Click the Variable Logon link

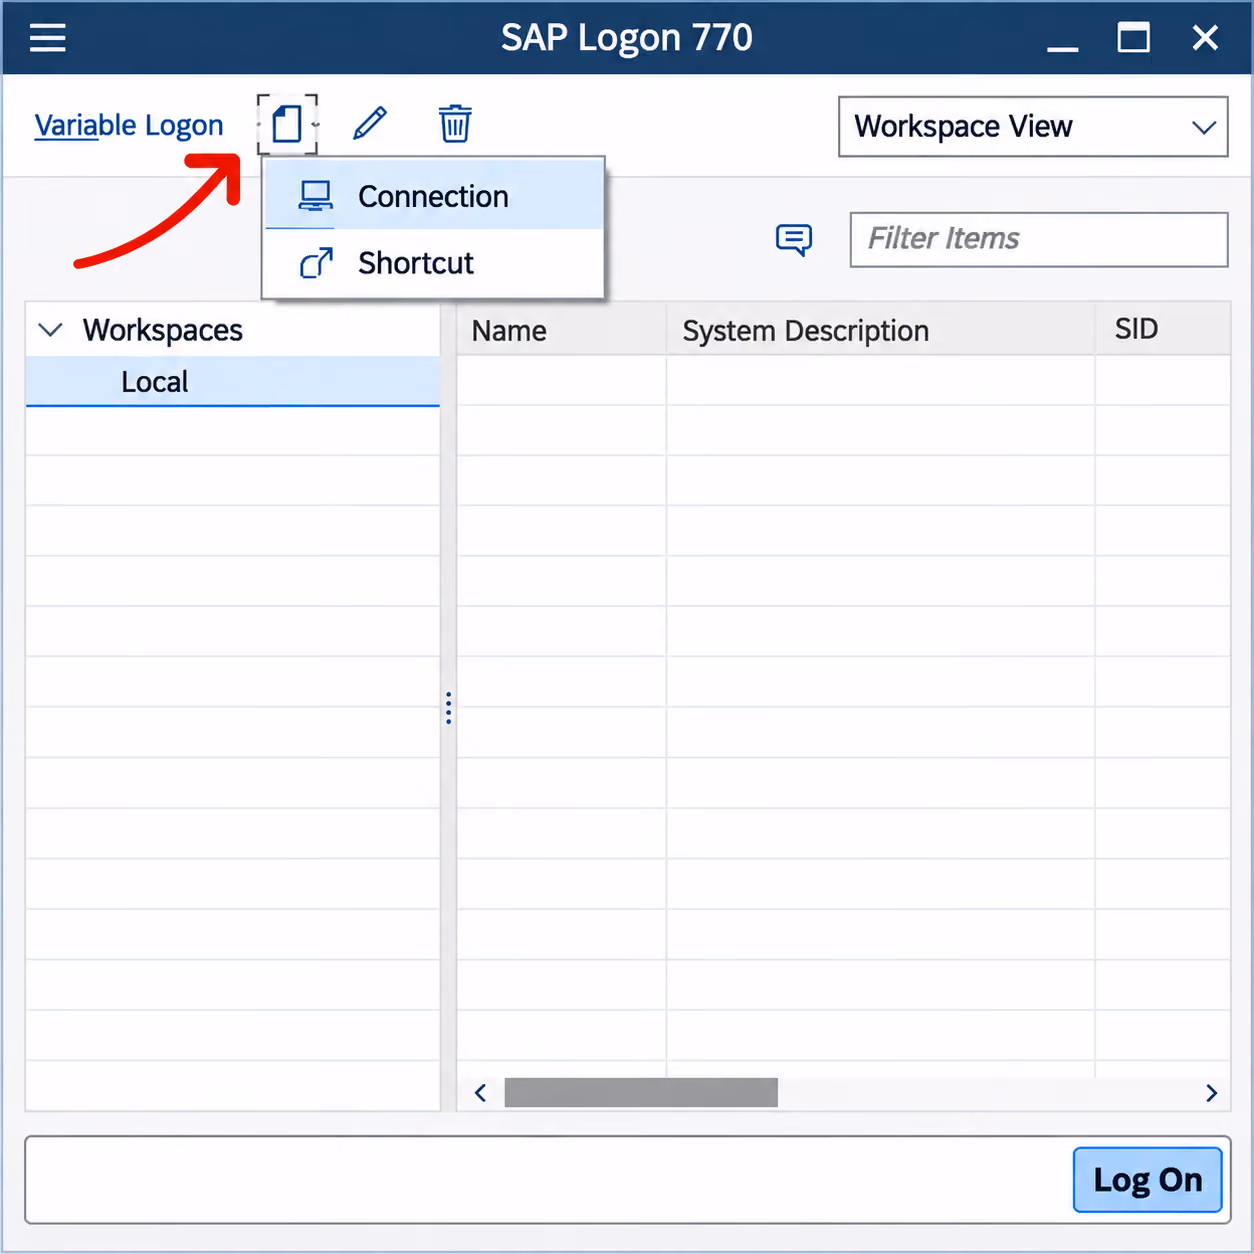pyautogui.click(x=129, y=125)
